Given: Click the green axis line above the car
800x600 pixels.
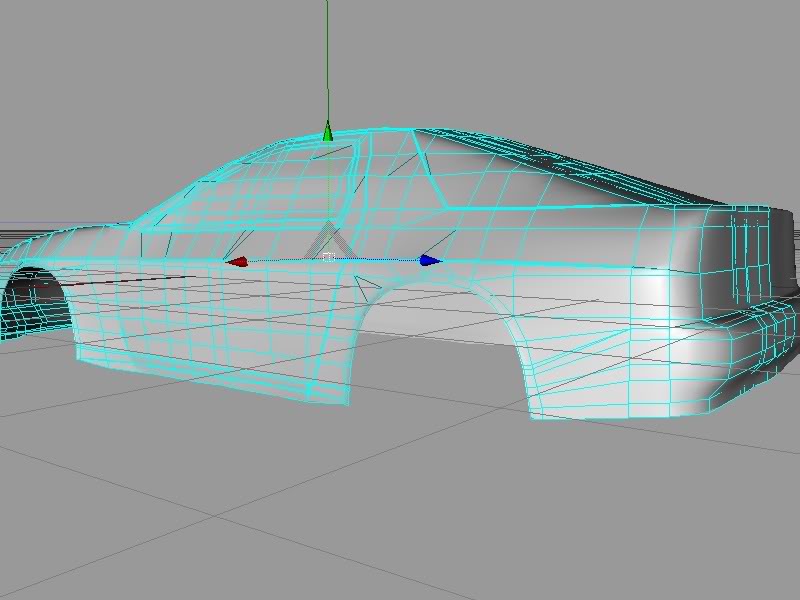Looking at the screenshot, I should point(327,60).
